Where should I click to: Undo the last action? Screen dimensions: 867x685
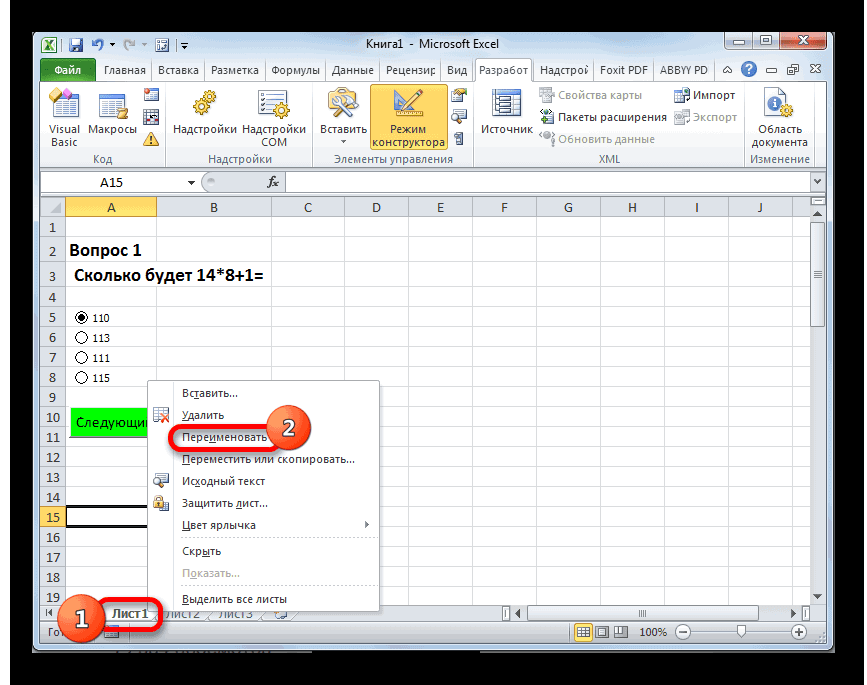pyautogui.click(x=98, y=44)
